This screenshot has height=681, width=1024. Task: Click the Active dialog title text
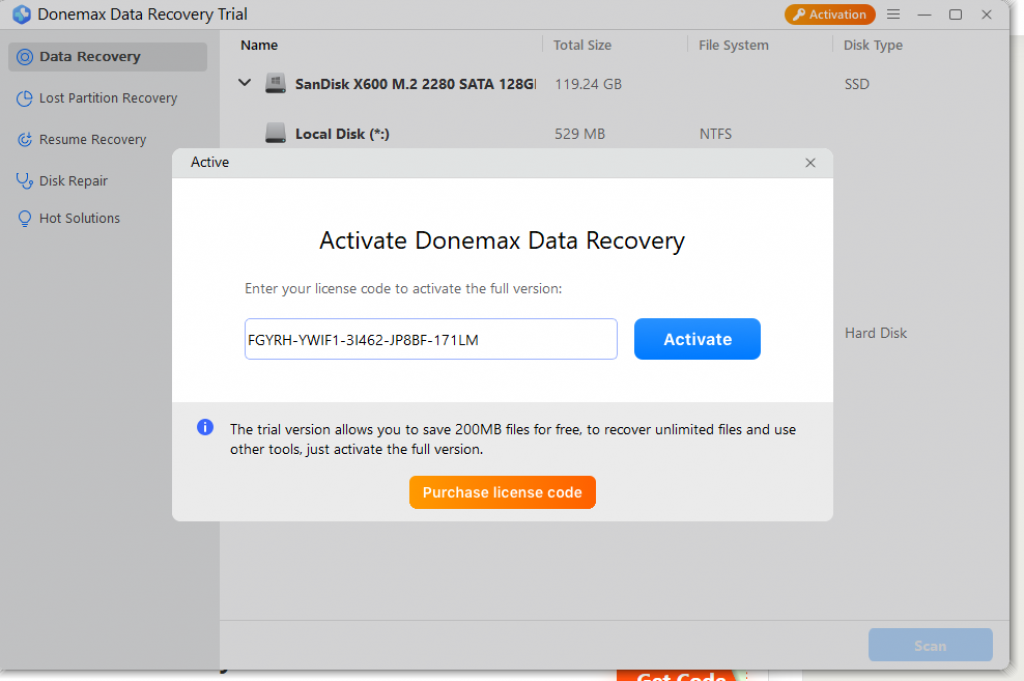tap(210, 162)
